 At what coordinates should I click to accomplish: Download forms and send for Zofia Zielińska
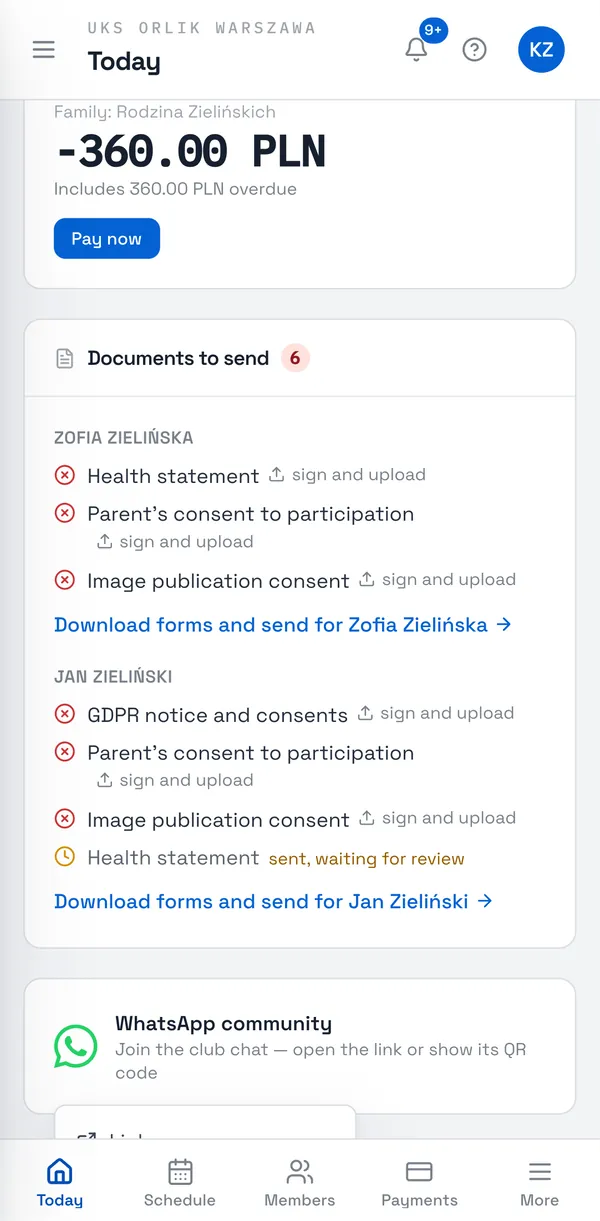pyautogui.click(x=283, y=625)
